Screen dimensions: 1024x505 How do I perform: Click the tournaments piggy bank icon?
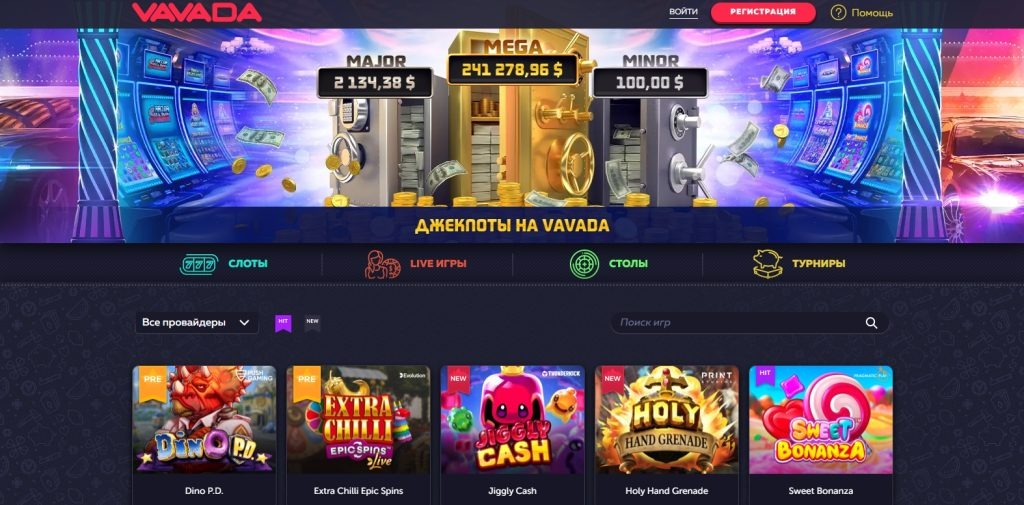767,264
